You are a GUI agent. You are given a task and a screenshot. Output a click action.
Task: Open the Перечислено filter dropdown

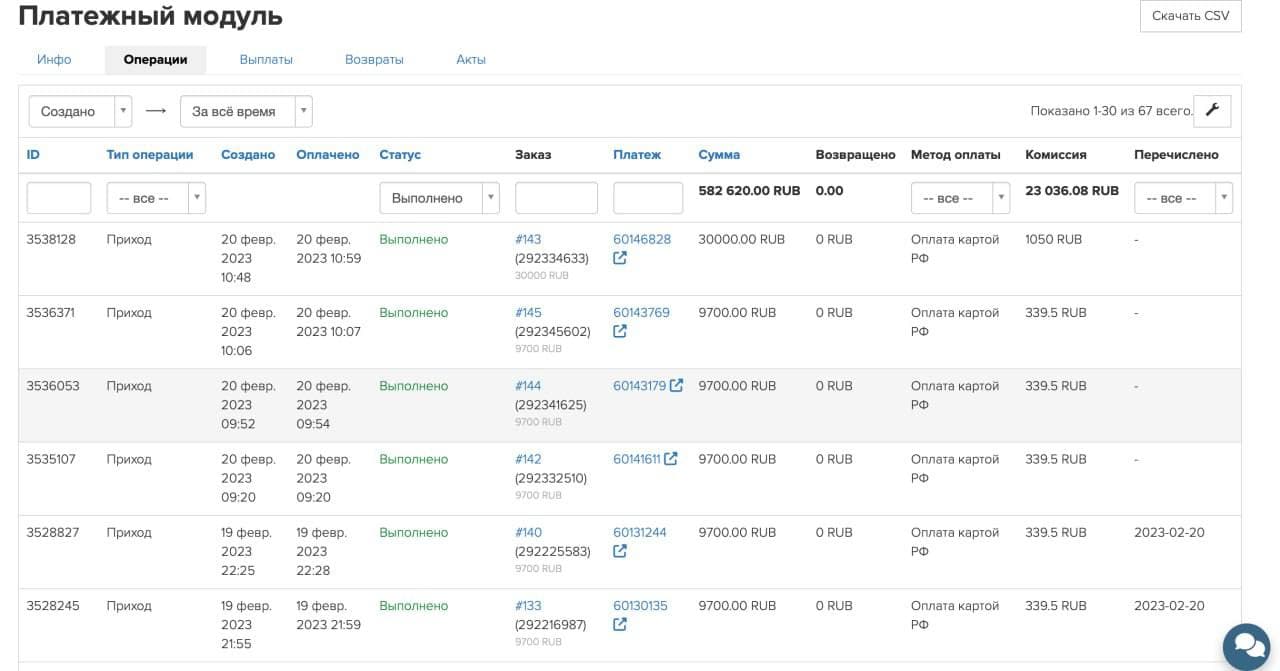tap(1183, 198)
